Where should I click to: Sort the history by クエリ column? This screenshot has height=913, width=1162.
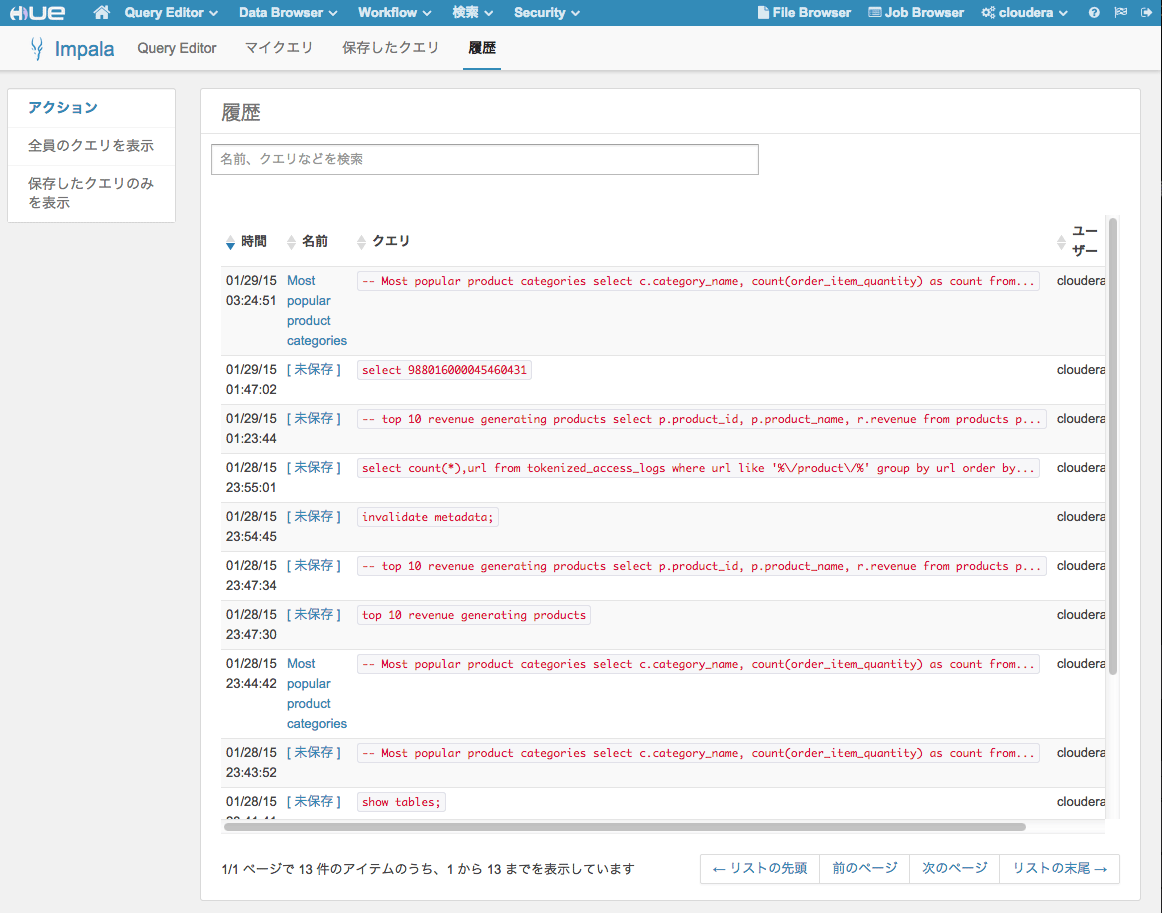383,241
